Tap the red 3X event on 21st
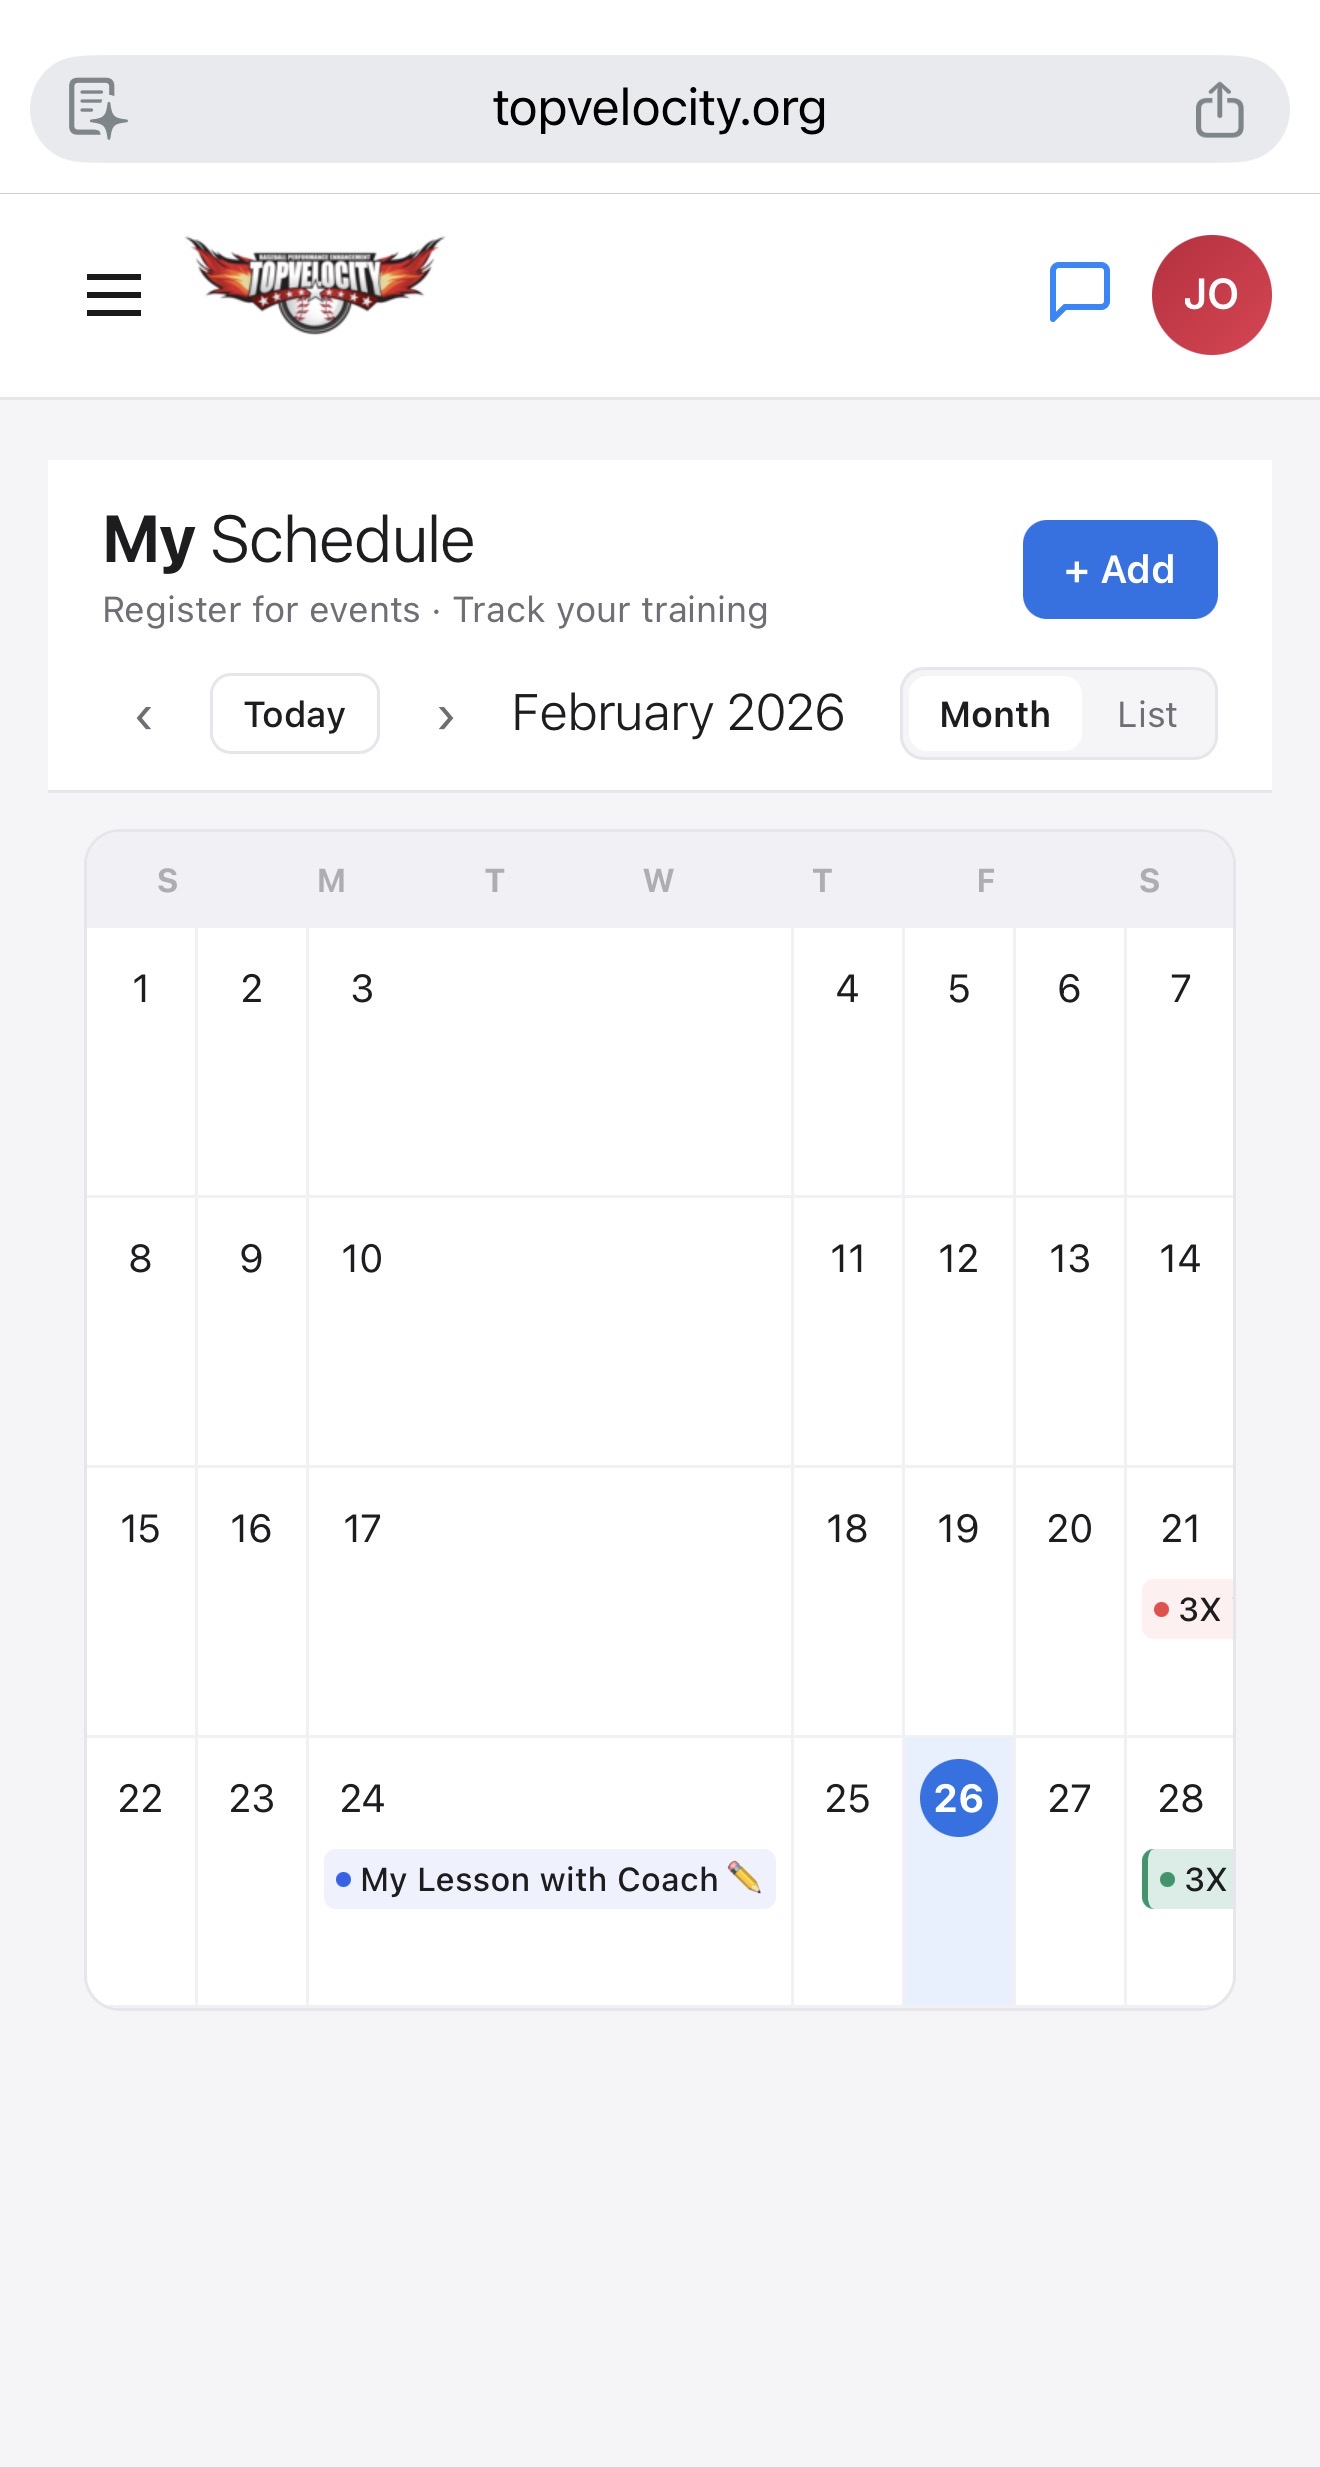1320x2467 pixels. [x=1188, y=1609]
